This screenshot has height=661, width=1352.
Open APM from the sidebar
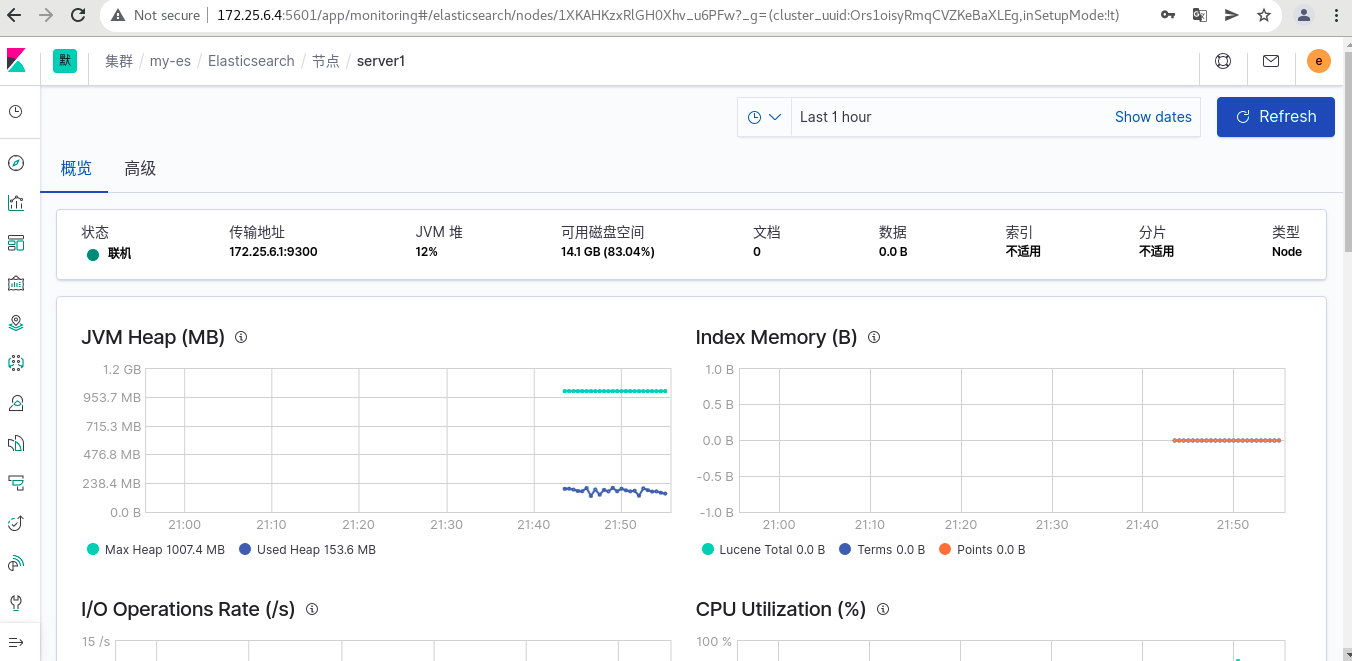[15, 483]
